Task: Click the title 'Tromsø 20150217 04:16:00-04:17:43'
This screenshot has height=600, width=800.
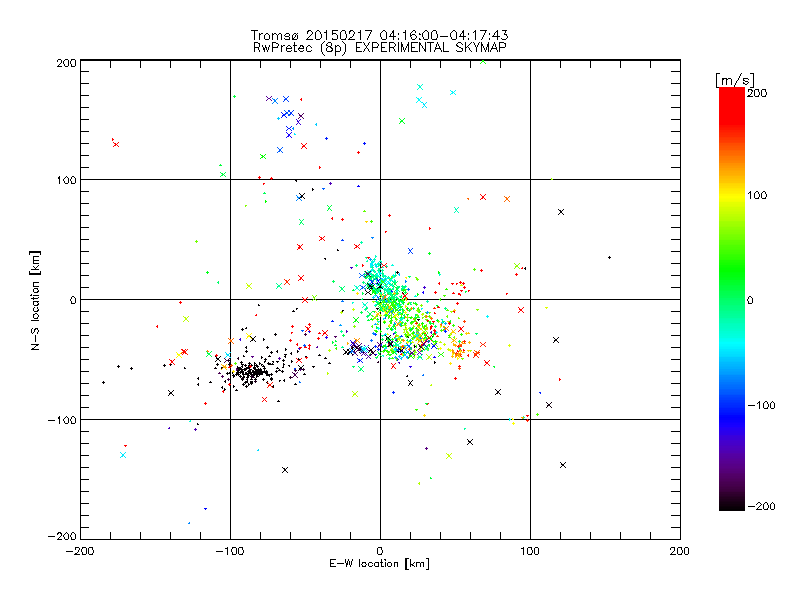Action: coord(379,35)
